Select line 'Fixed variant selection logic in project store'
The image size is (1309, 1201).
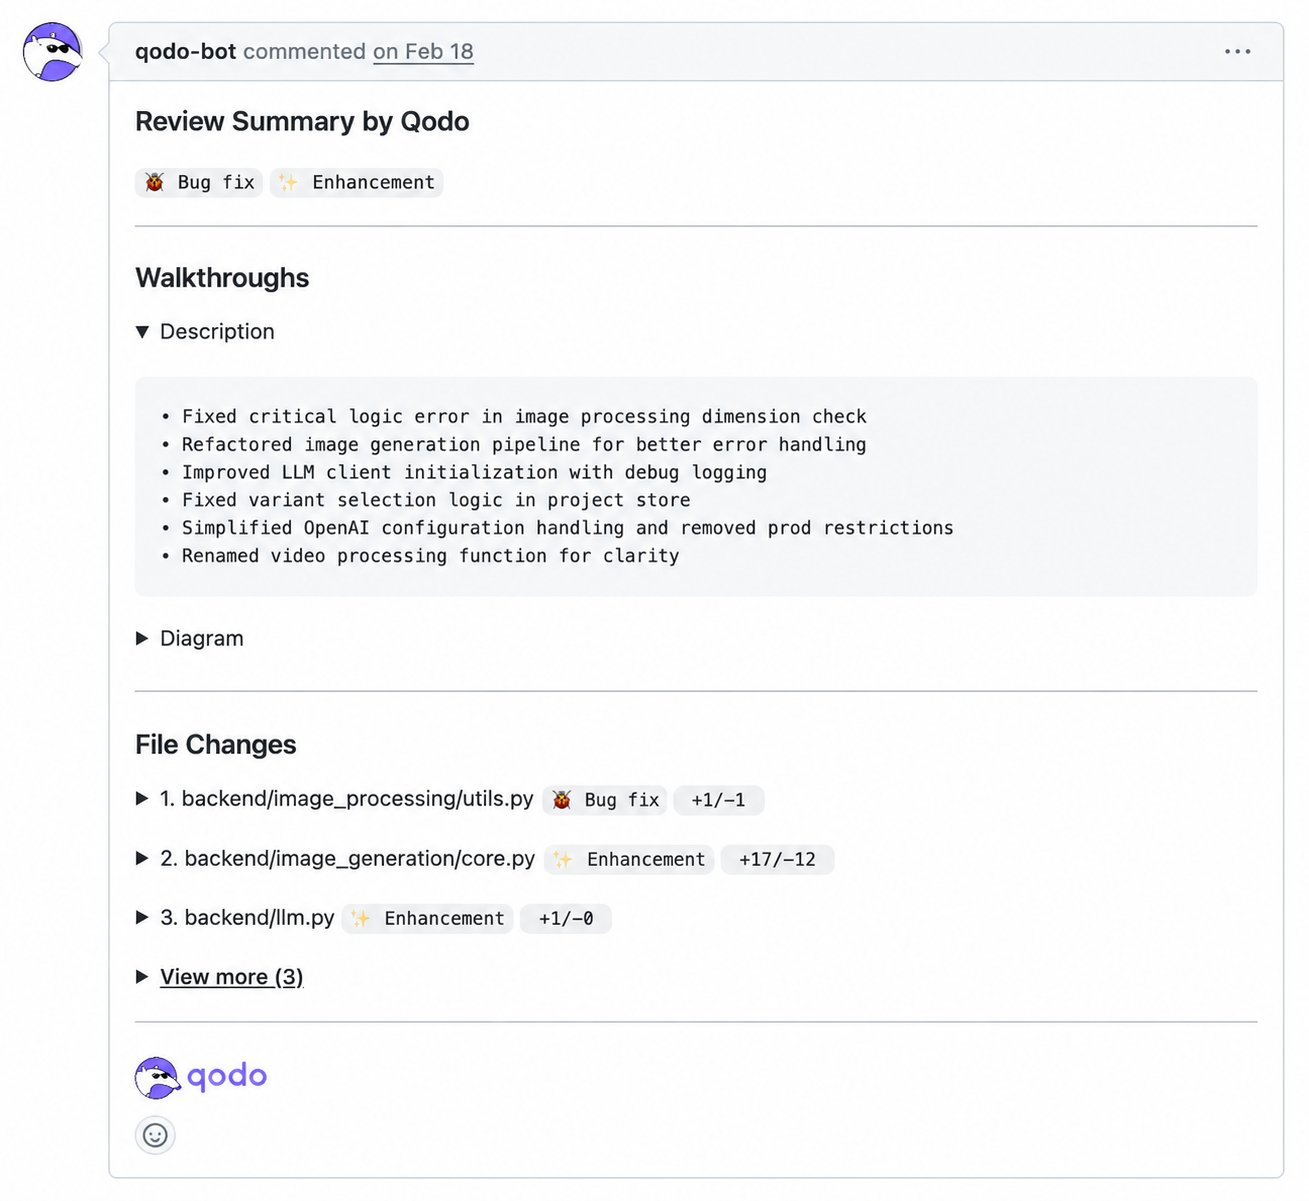click(436, 500)
